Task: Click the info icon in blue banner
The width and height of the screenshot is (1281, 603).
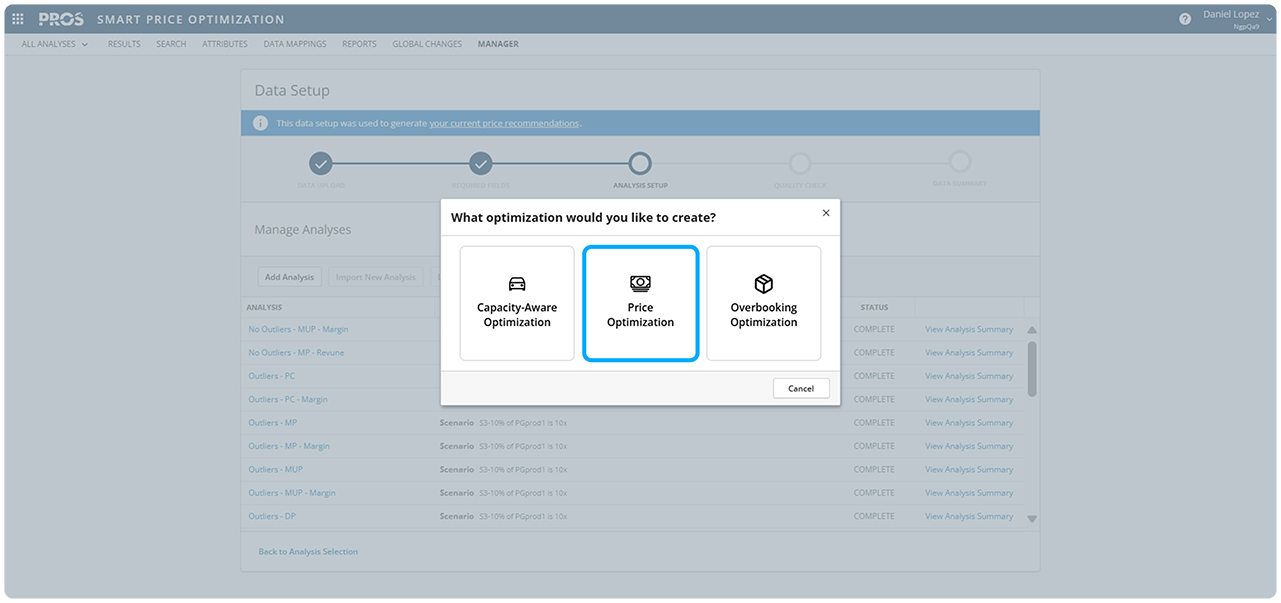Action: click(260, 123)
